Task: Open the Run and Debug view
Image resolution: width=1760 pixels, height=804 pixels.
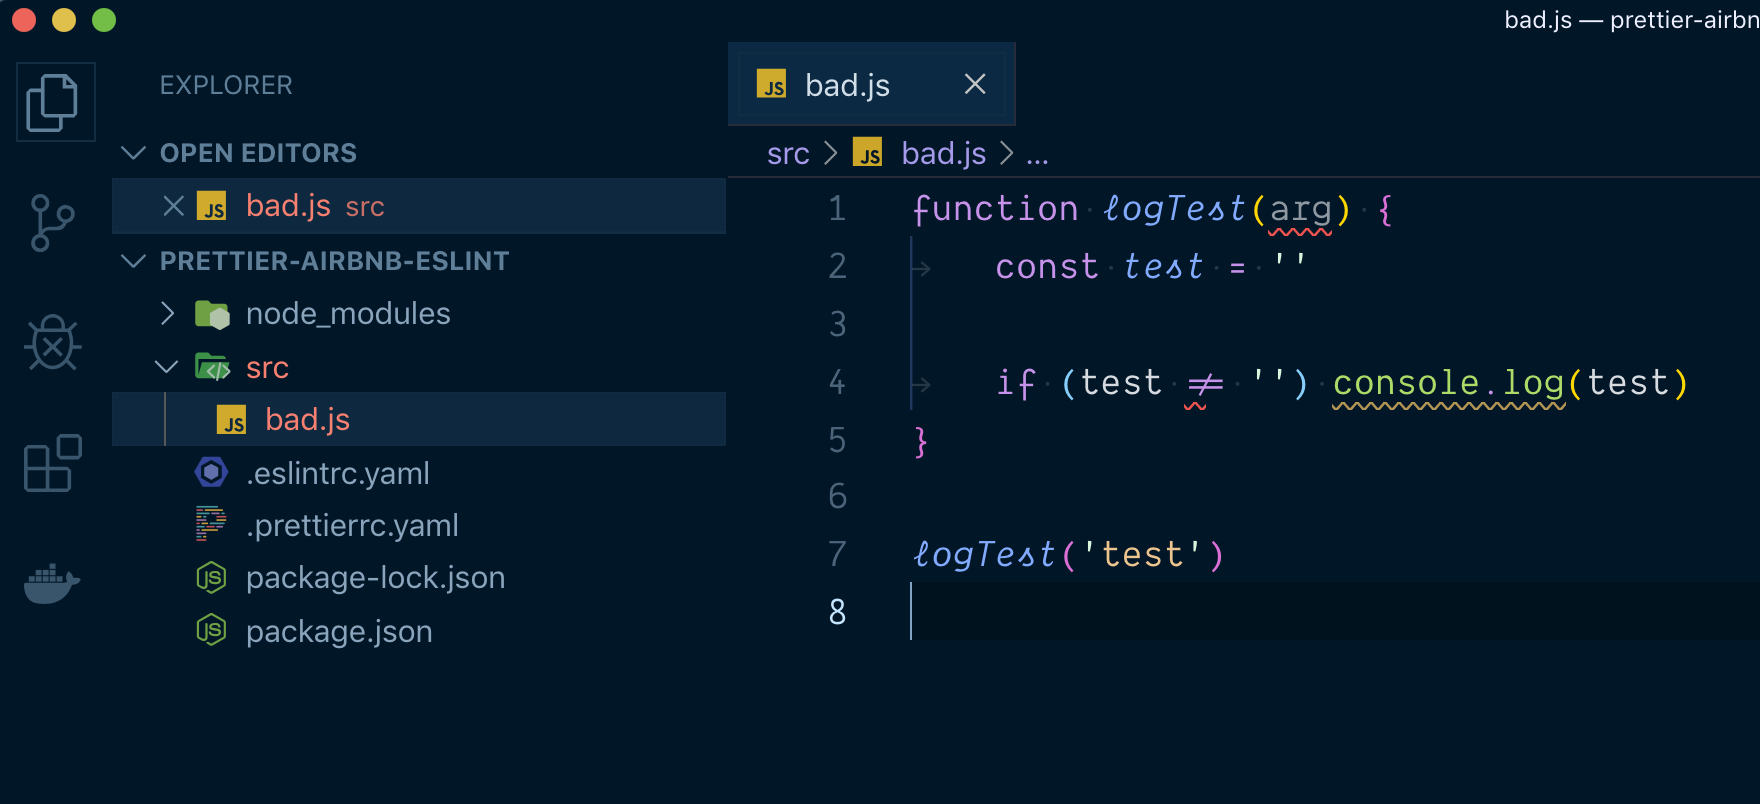Action: pos(53,343)
